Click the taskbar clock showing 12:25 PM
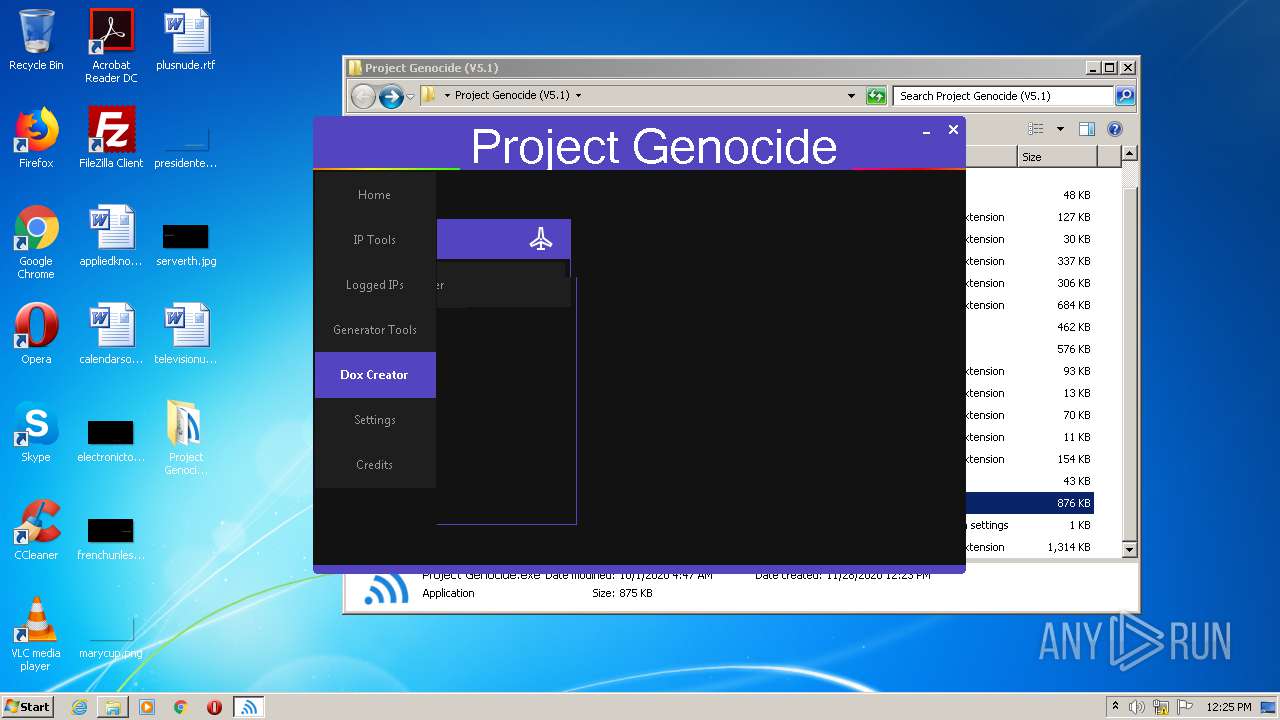 tap(1228, 707)
